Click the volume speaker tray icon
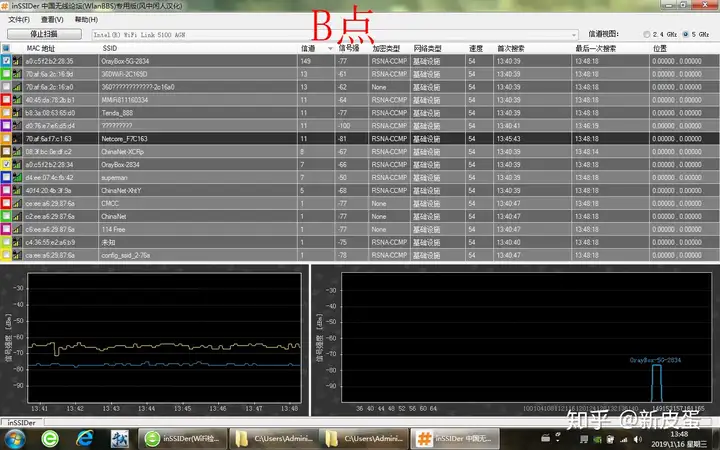720x450 pixels. click(x=637, y=439)
